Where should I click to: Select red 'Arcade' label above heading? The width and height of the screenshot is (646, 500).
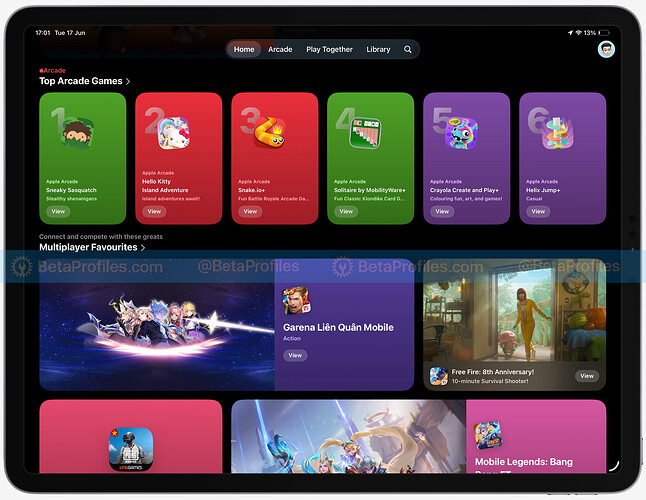coord(52,70)
